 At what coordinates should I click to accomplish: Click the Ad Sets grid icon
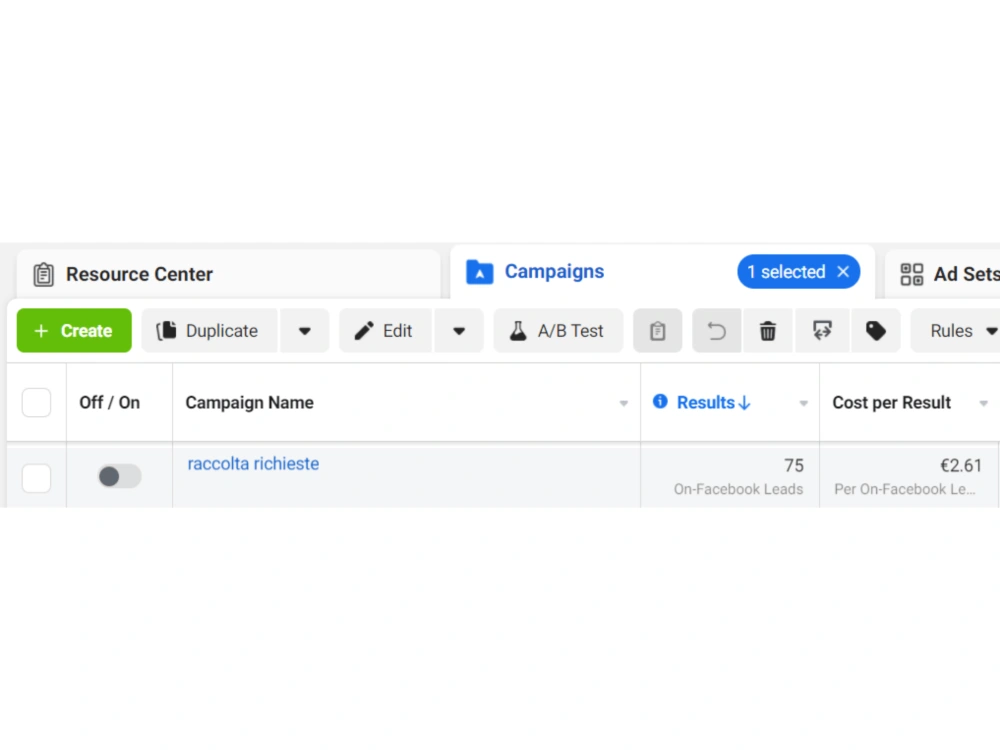911,274
